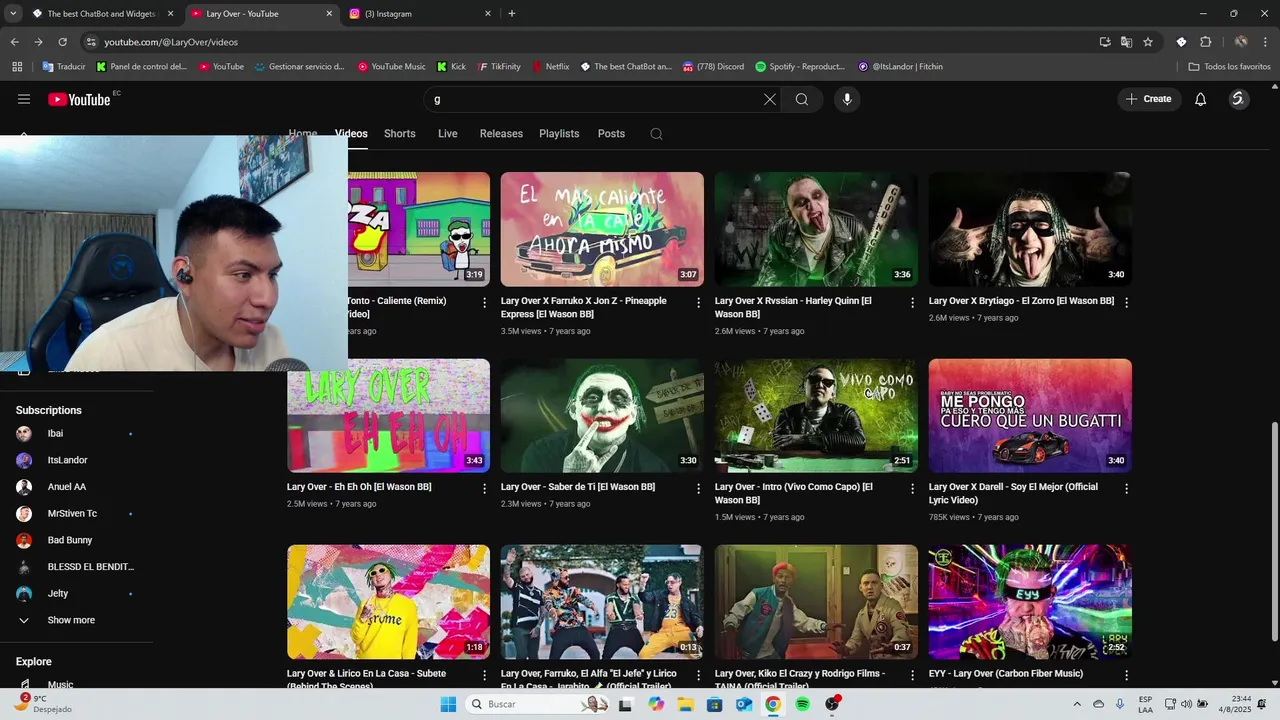The width and height of the screenshot is (1280, 720).
Task: Open the Chrome tab search dropdown
Action: (13, 14)
